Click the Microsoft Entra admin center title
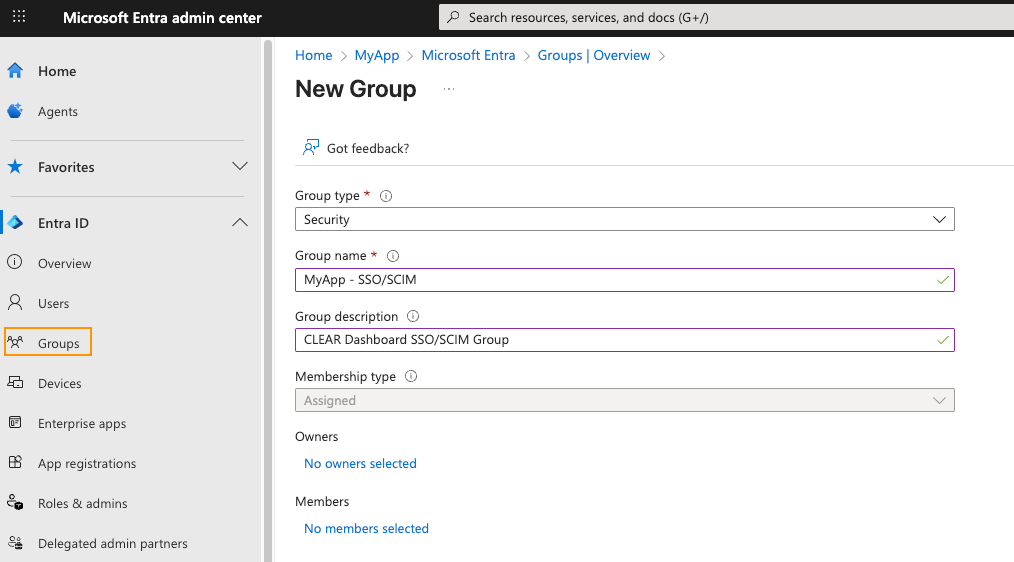 [x=162, y=17]
